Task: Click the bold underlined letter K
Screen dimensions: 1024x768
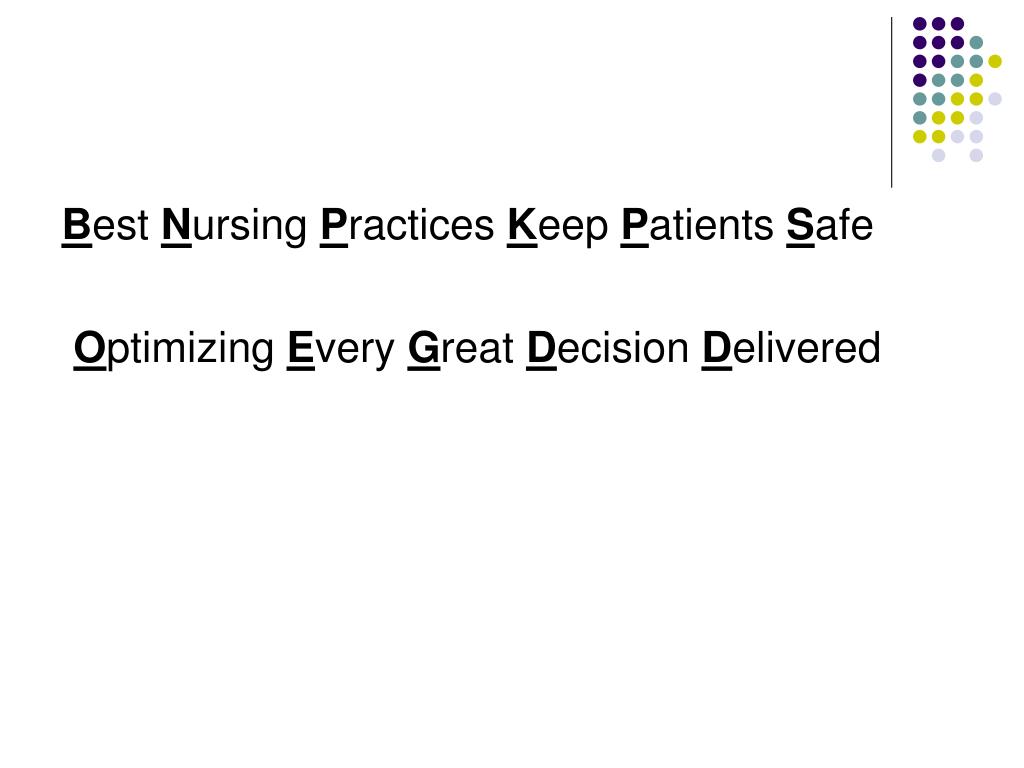Action: [522, 225]
